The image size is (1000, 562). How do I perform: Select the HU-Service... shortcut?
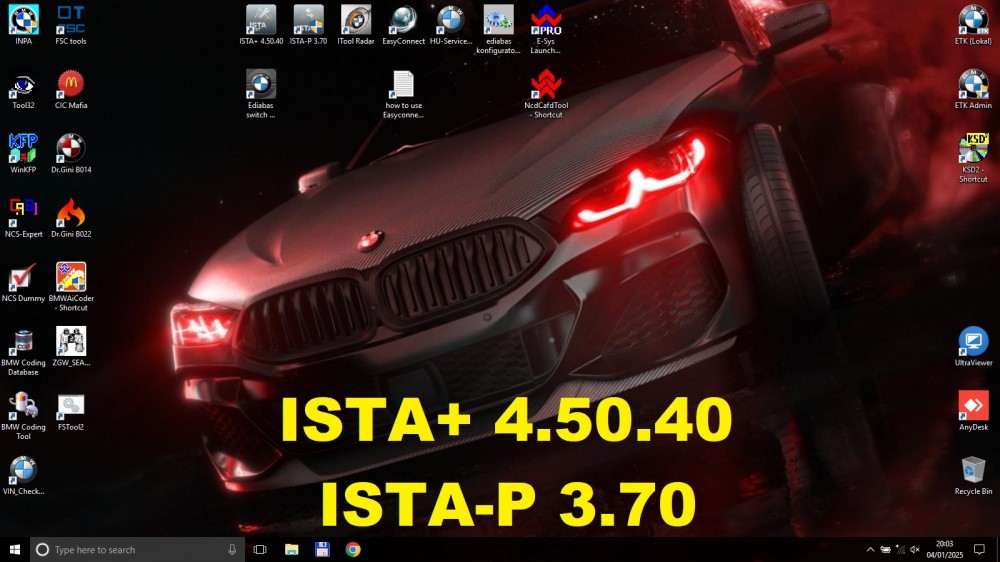450,24
